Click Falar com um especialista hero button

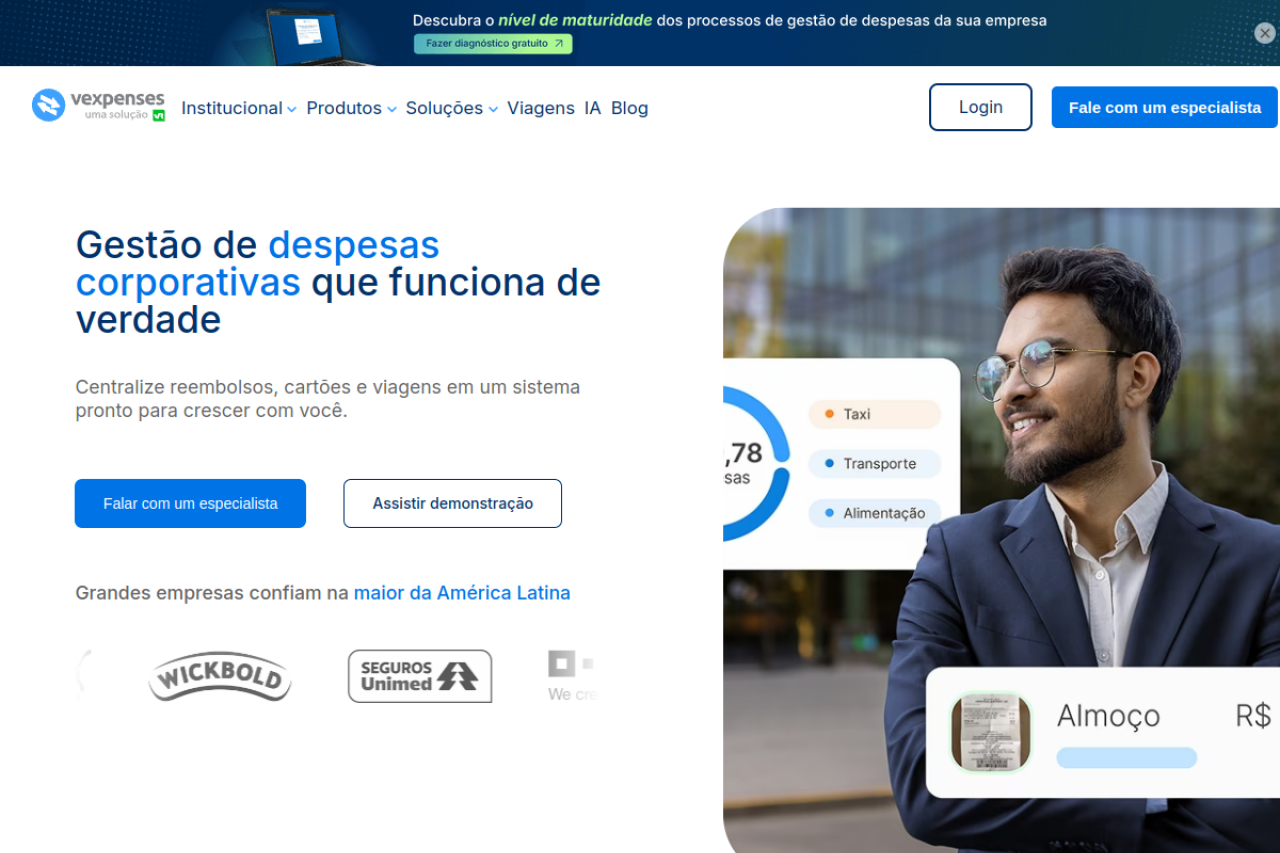click(x=190, y=503)
